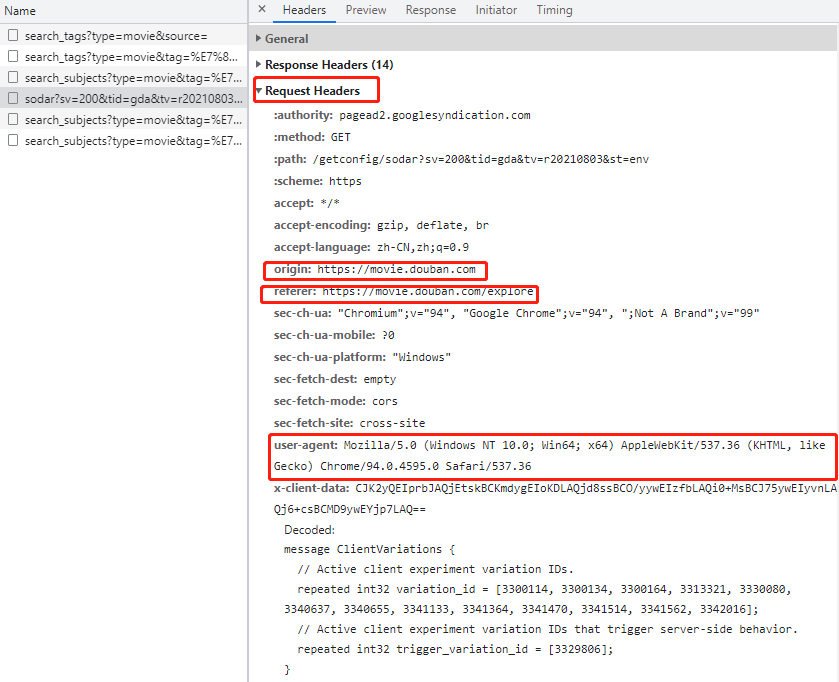Image resolution: width=839 pixels, height=682 pixels.
Task: Click the referer movie.douban.com/explore value
Action: [x=428, y=292]
